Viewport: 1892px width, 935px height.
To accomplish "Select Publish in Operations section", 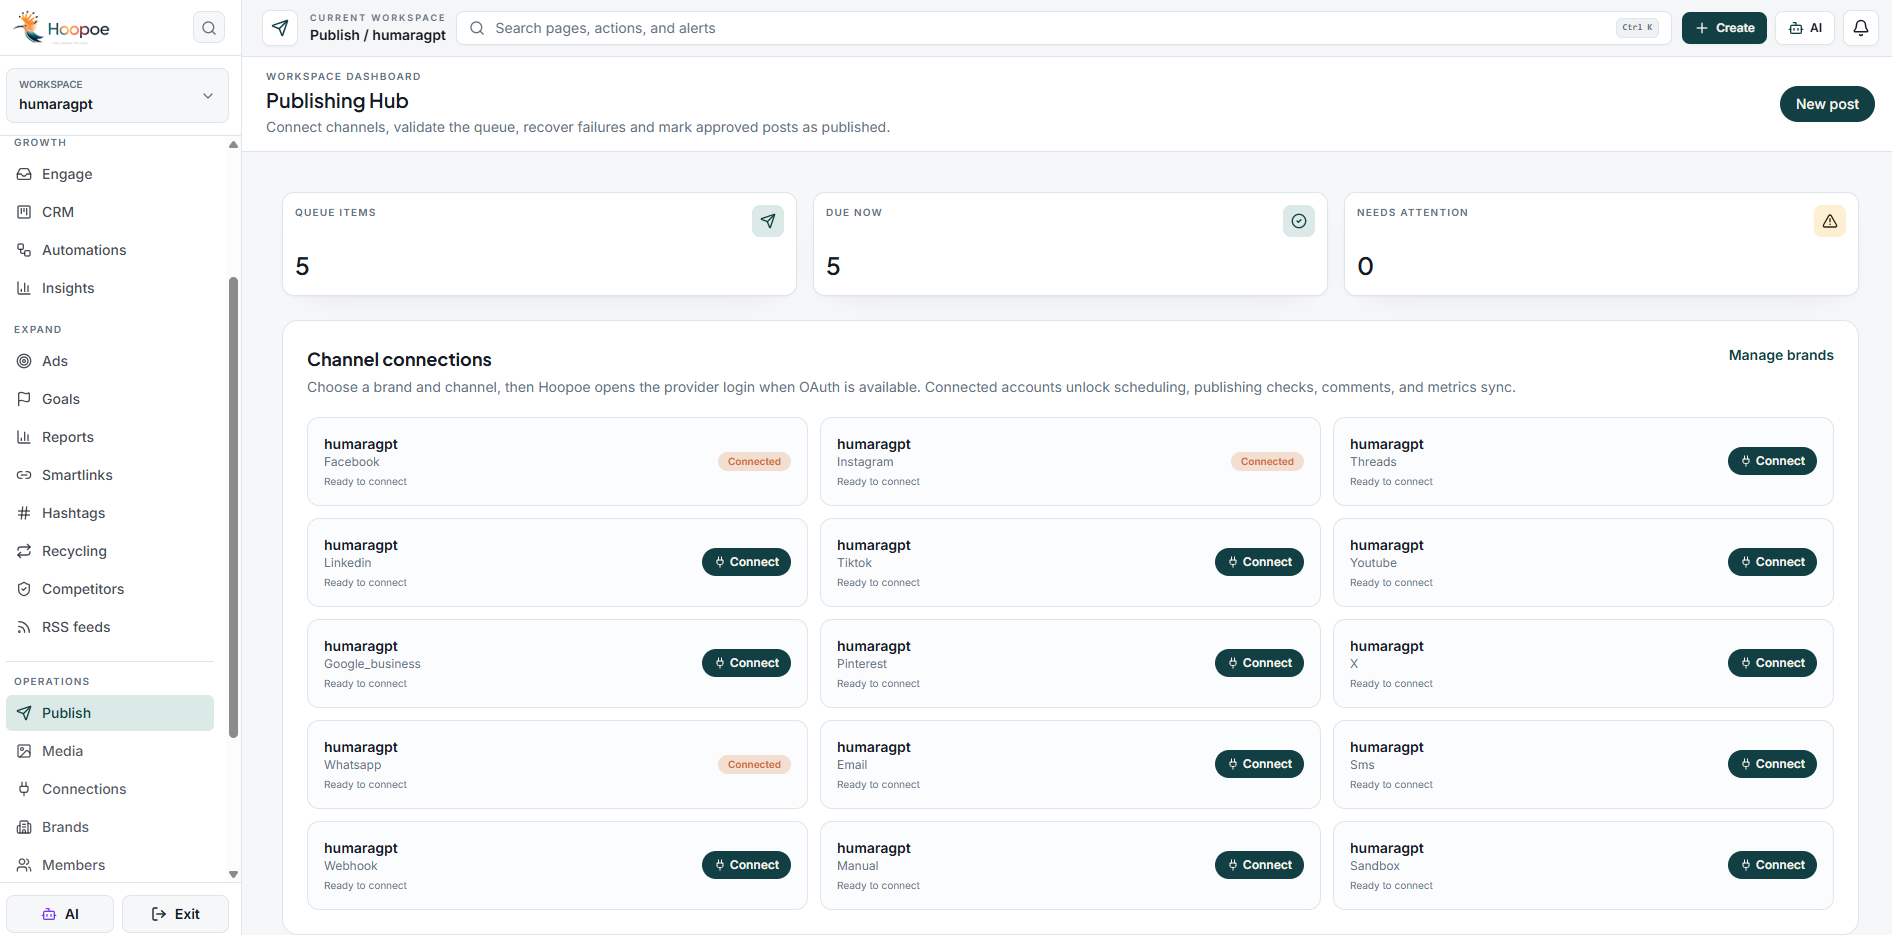I will [x=110, y=713].
